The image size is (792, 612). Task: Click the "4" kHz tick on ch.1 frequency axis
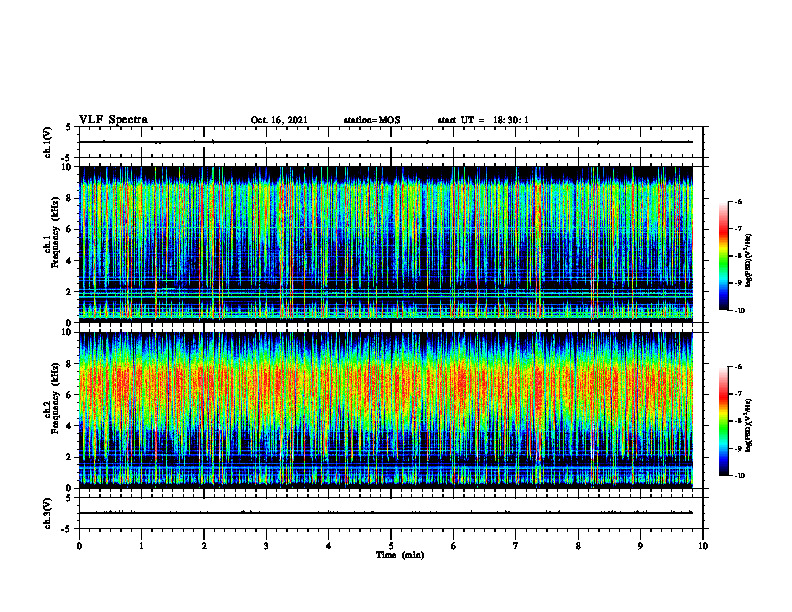70,261
